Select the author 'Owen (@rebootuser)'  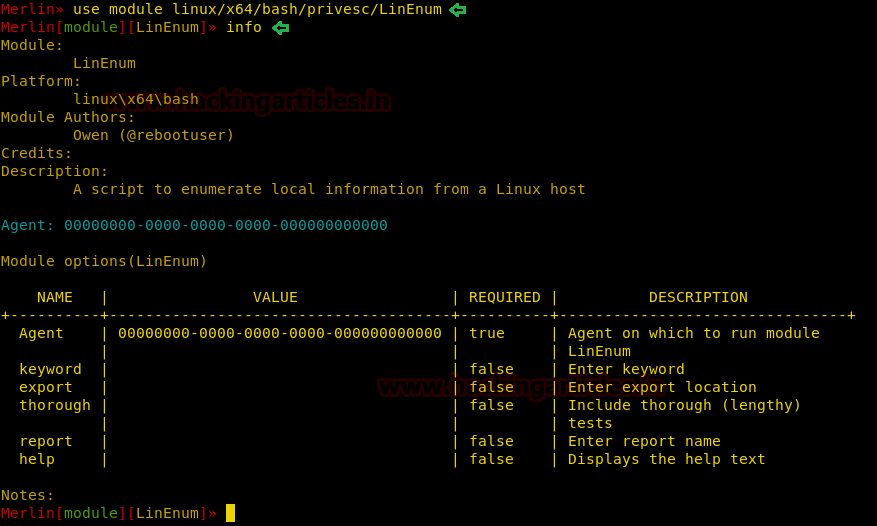153,135
